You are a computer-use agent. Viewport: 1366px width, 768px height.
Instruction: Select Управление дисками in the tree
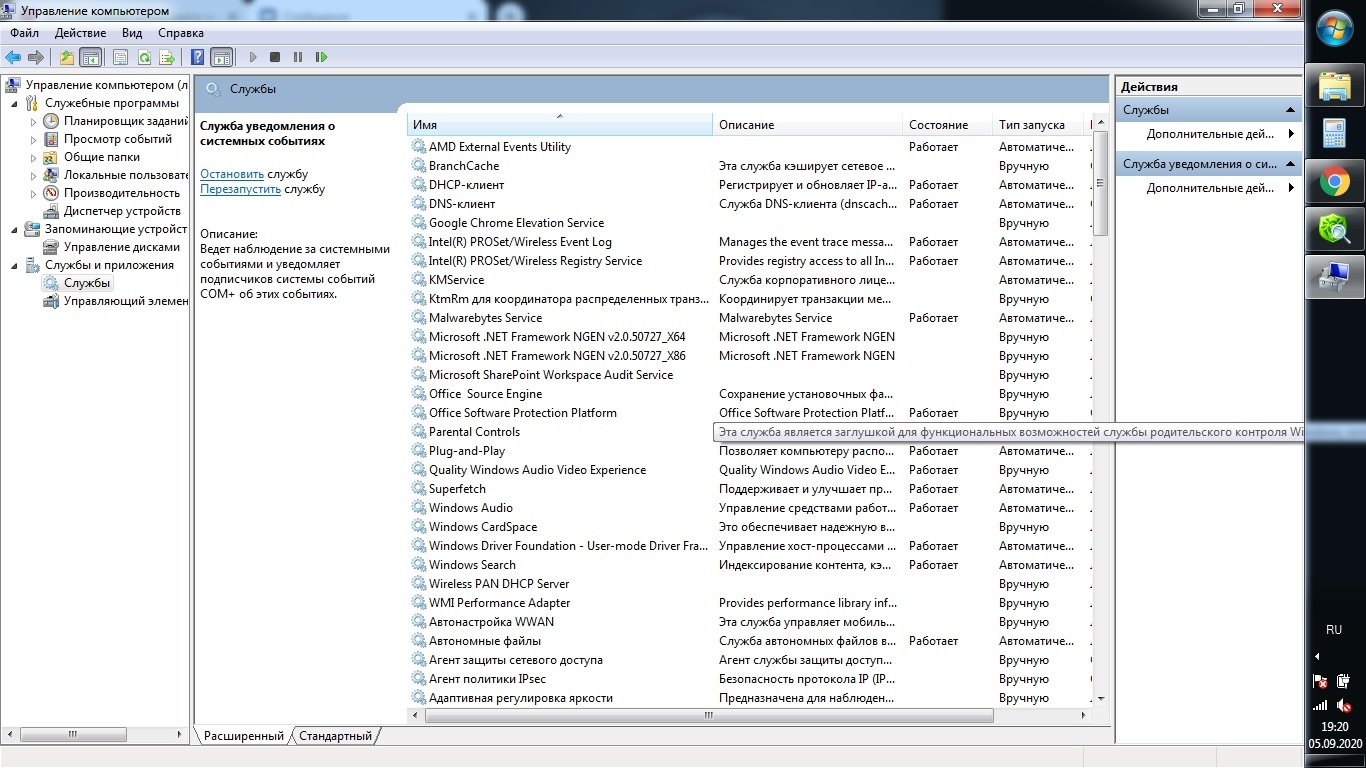[122, 247]
